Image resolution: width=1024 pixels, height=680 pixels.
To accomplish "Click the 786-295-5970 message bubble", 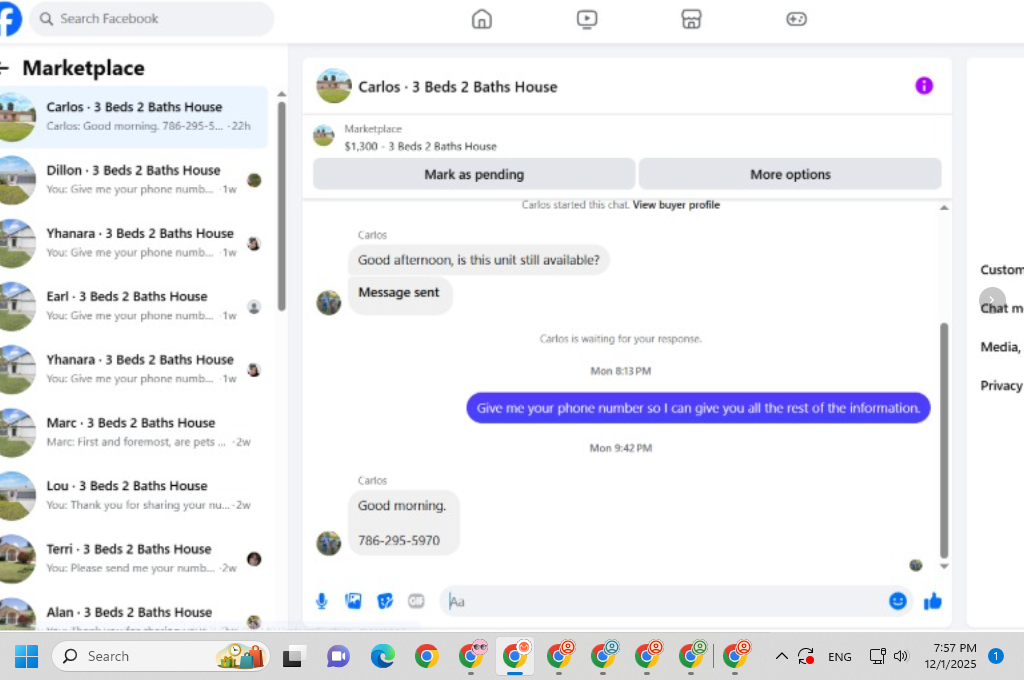I will point(404,523).
